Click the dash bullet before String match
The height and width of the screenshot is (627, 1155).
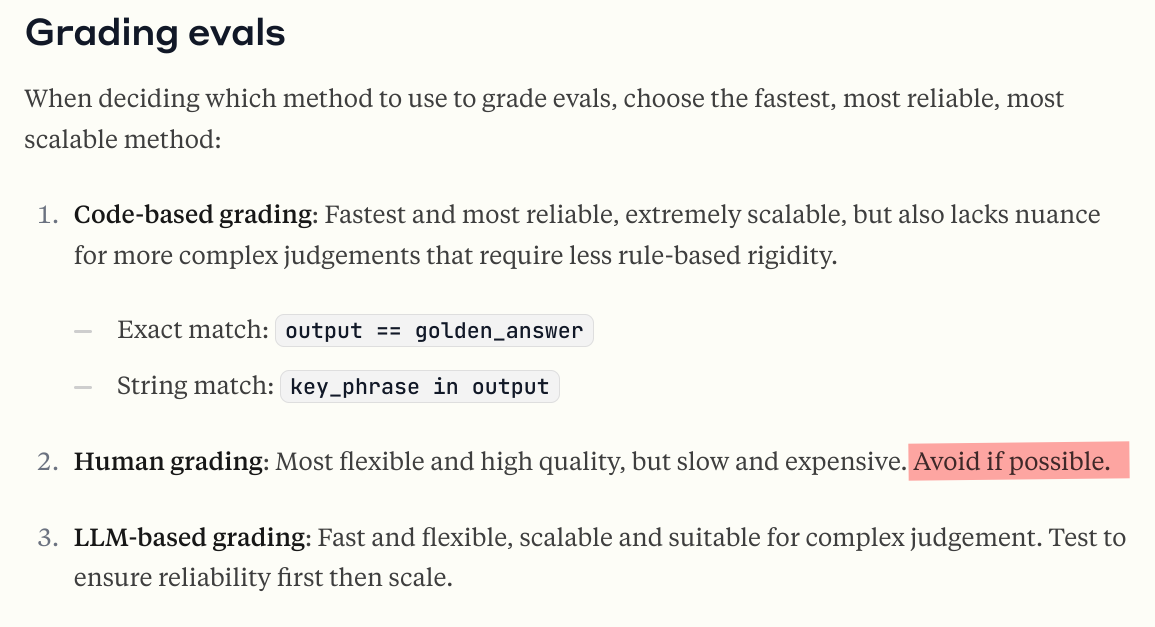click(x=83, y=387)
